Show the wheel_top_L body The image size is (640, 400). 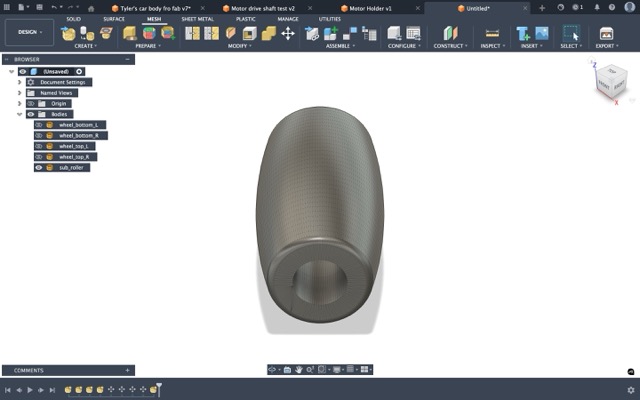(x=39, y=146)
